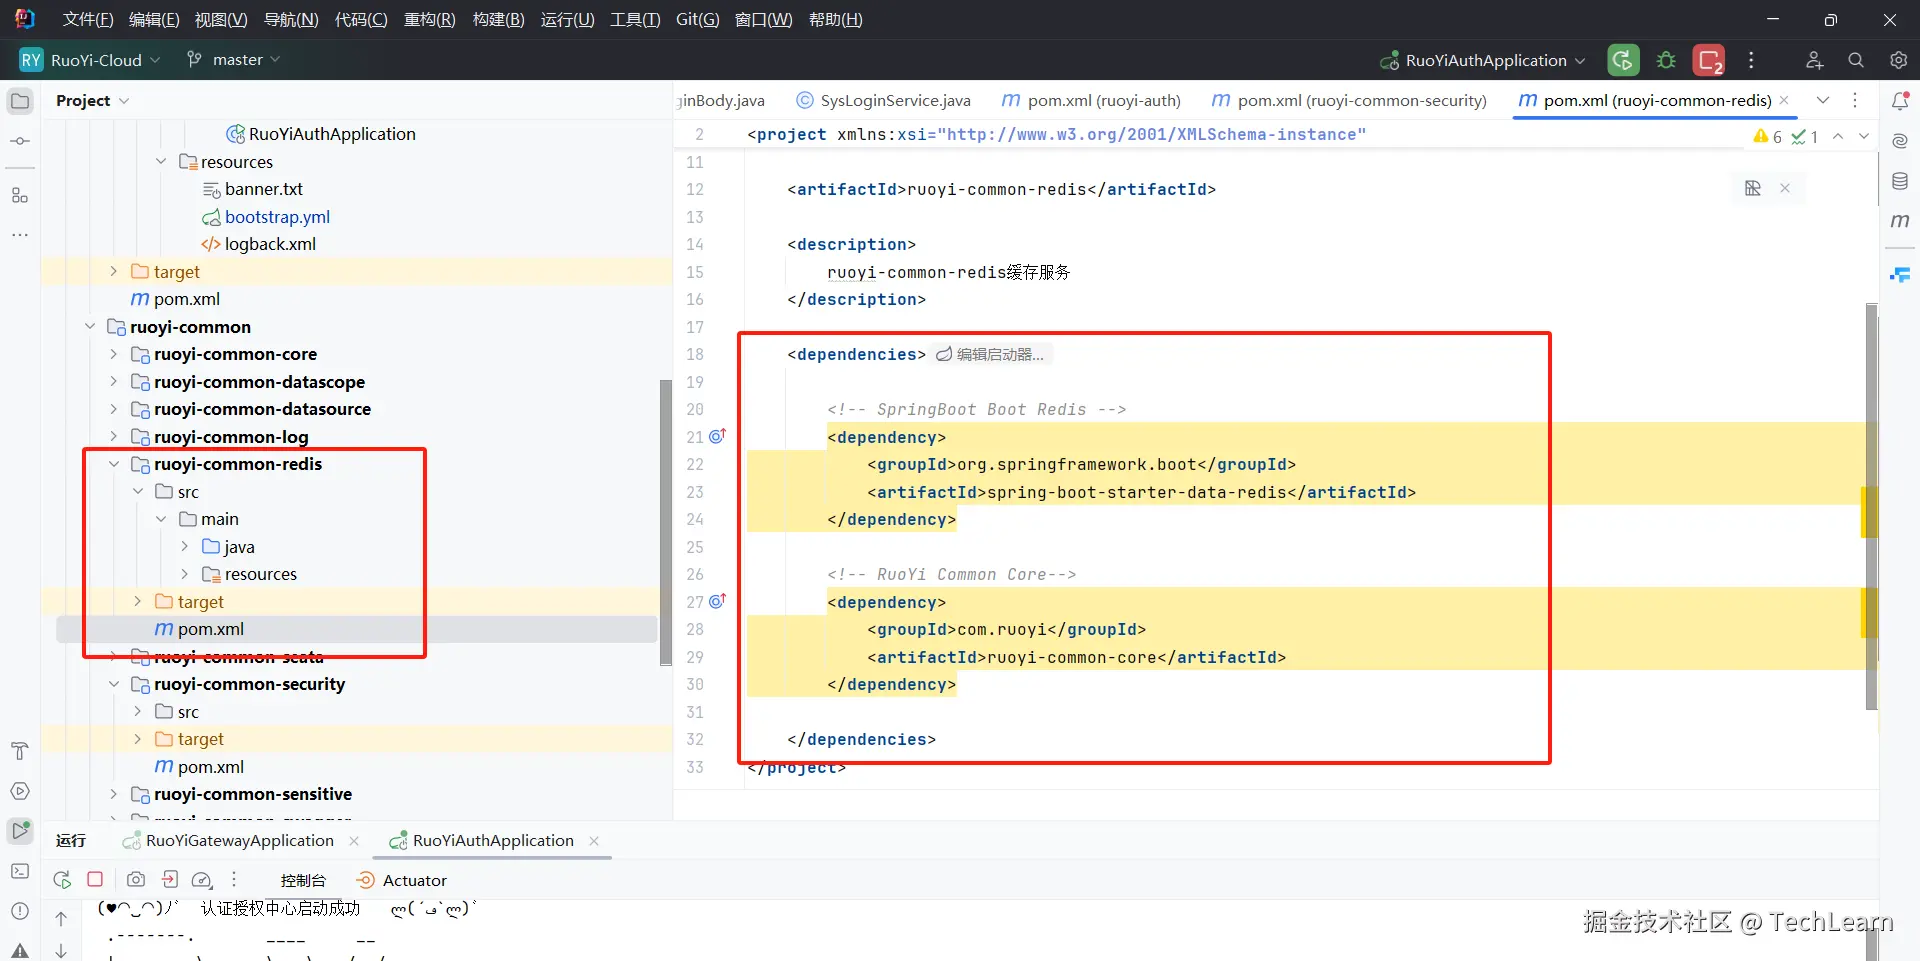This screenshot has width=1920, height=961.
Task: Click the line 21 gutter dependency icon
Action: point(717,436)
